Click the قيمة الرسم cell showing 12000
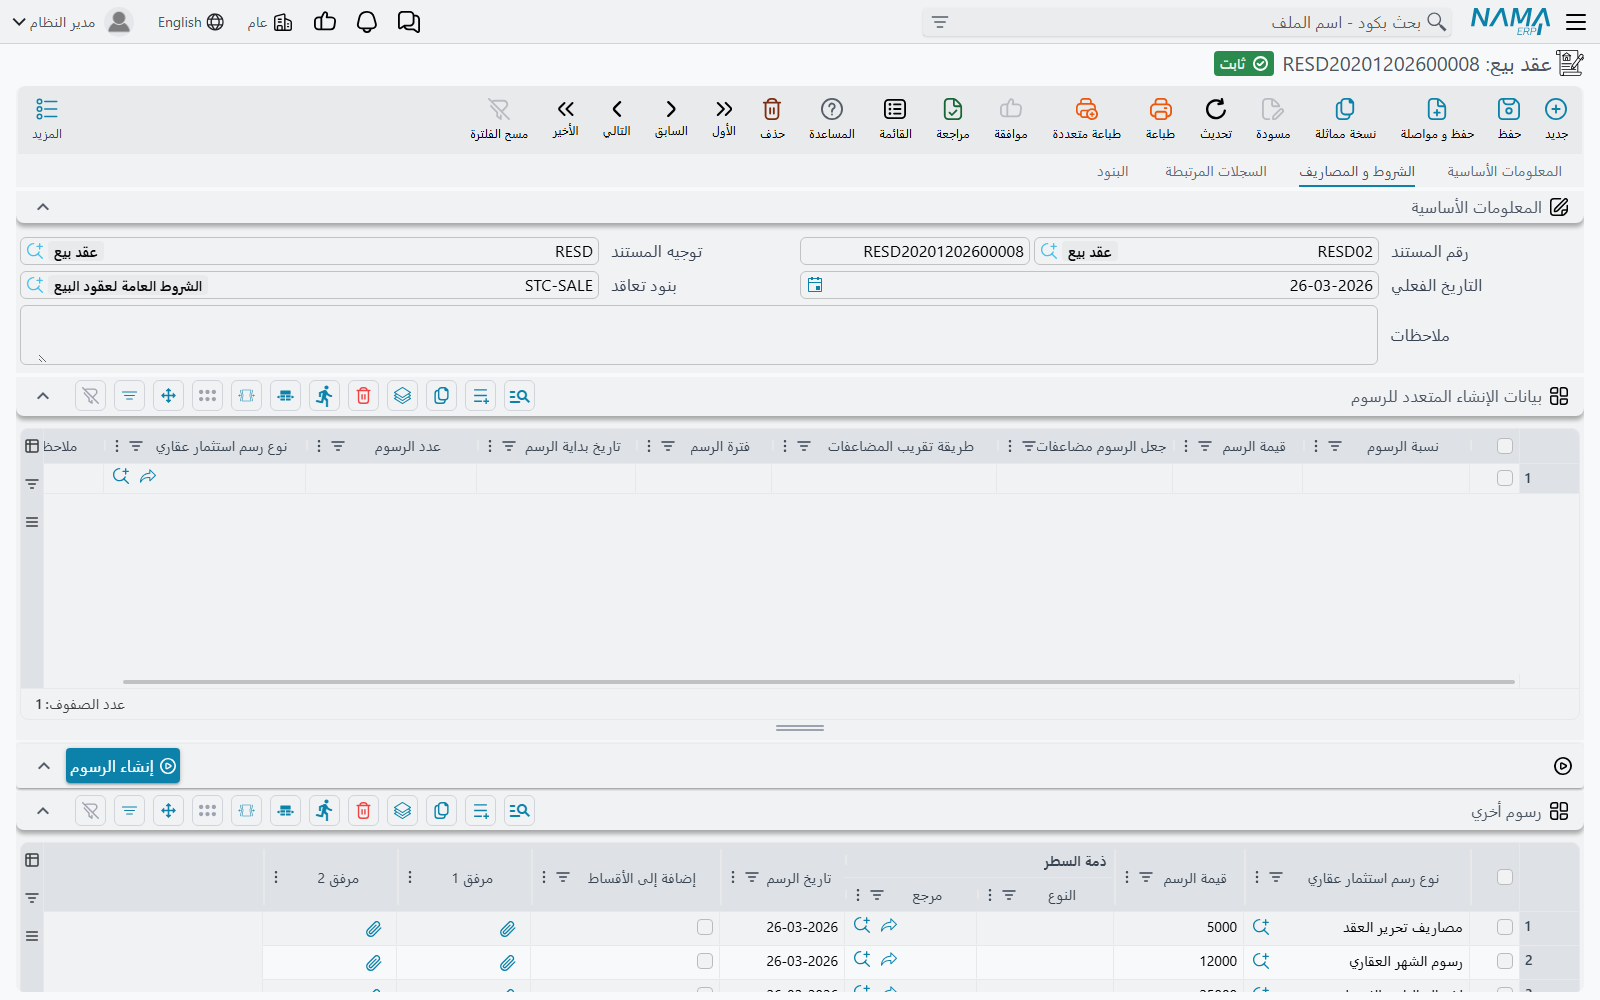Screen dimensions: 1600x1000 1178,961
